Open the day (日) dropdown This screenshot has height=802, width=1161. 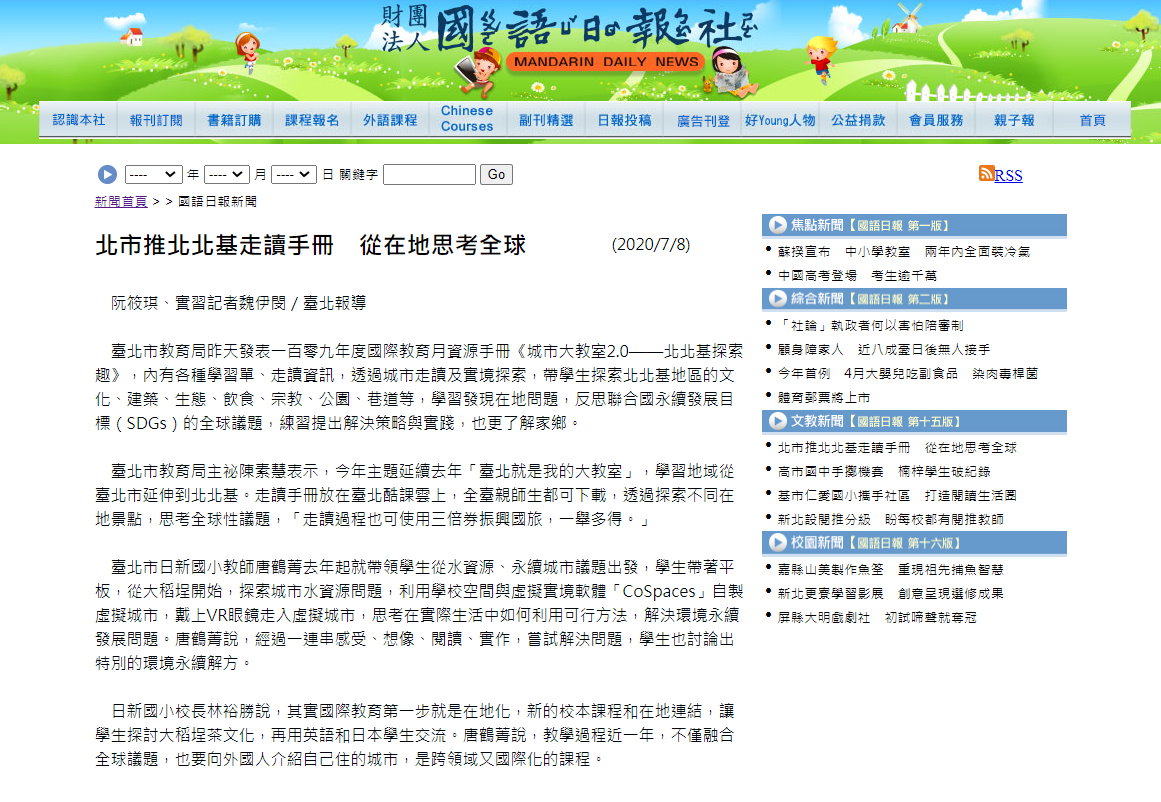click(293, 174)
